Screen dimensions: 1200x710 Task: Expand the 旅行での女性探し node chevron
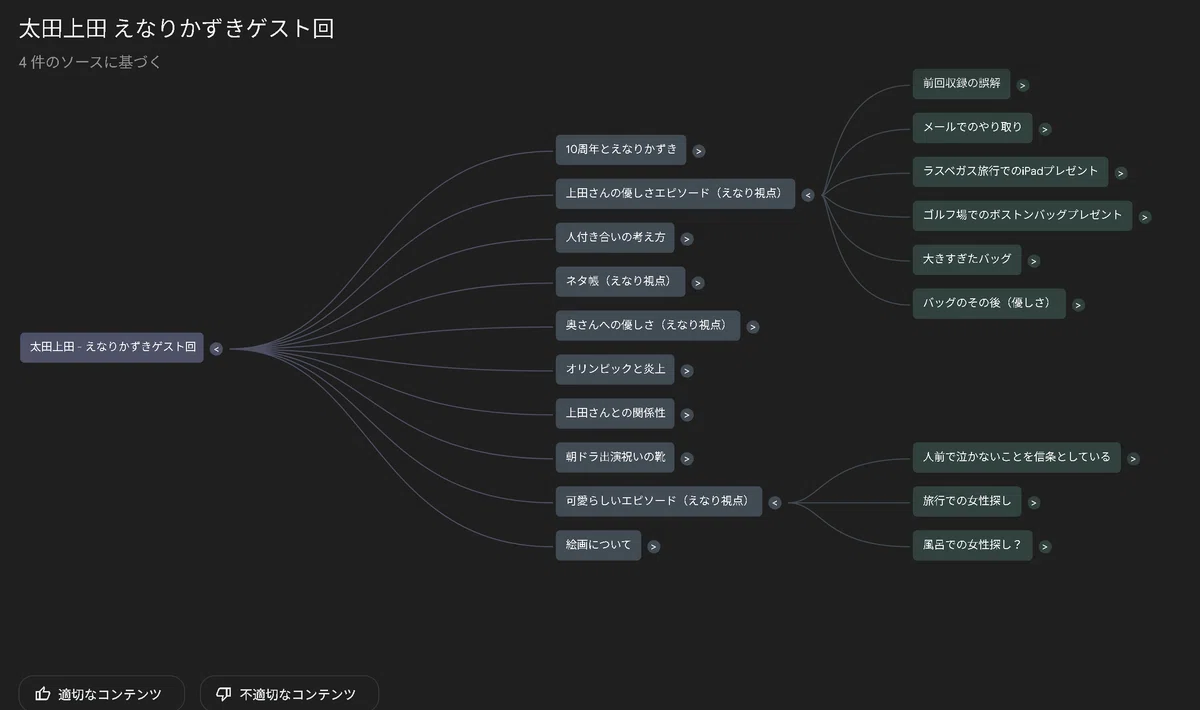(1034, 503)
